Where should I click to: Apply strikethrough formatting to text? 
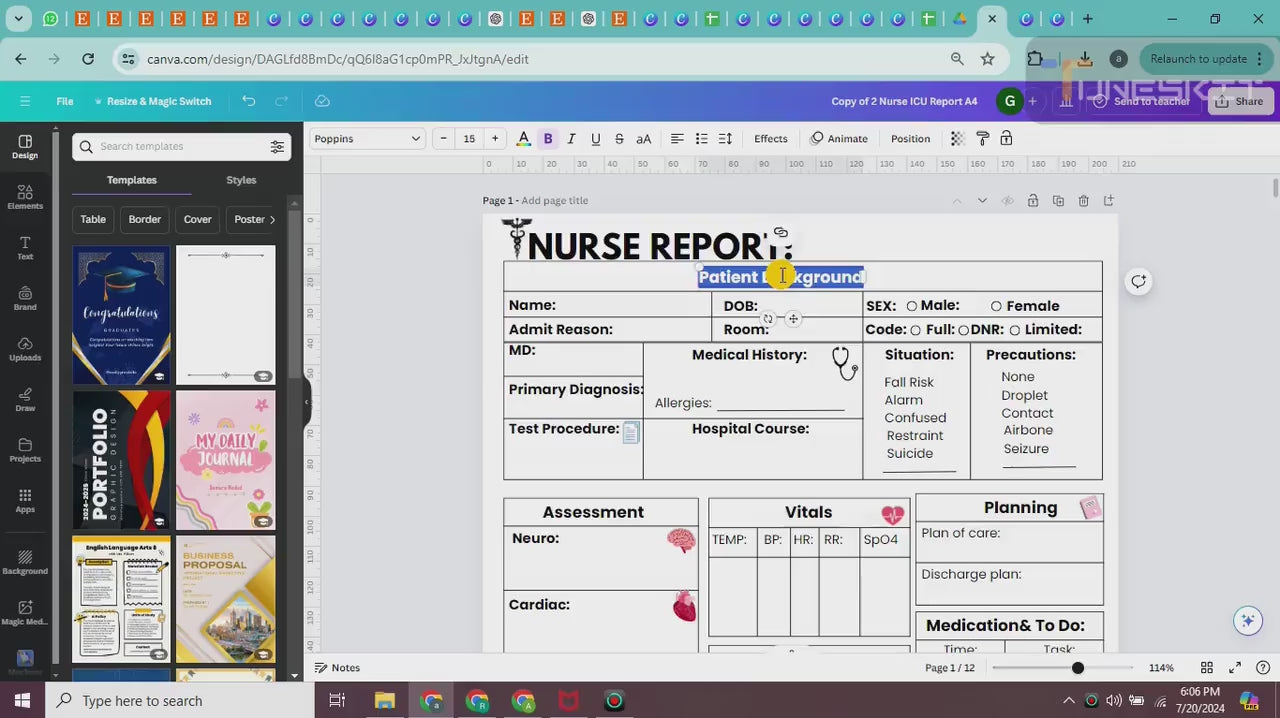619,139
